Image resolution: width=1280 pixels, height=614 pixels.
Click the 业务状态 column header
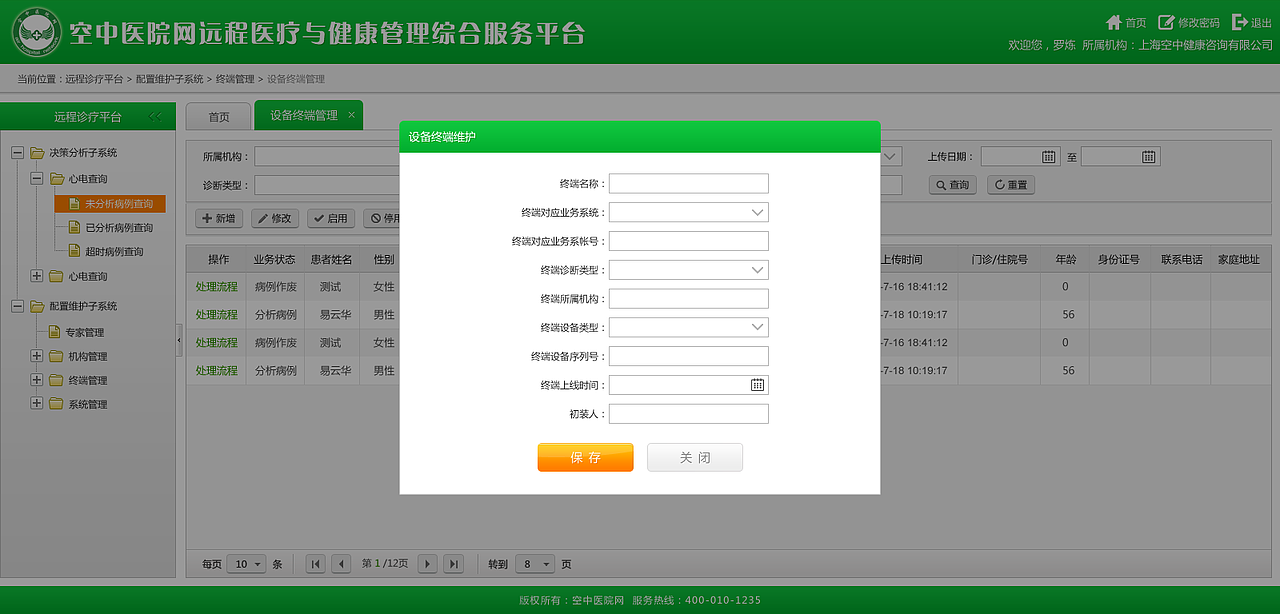click(x=274, y=259)
